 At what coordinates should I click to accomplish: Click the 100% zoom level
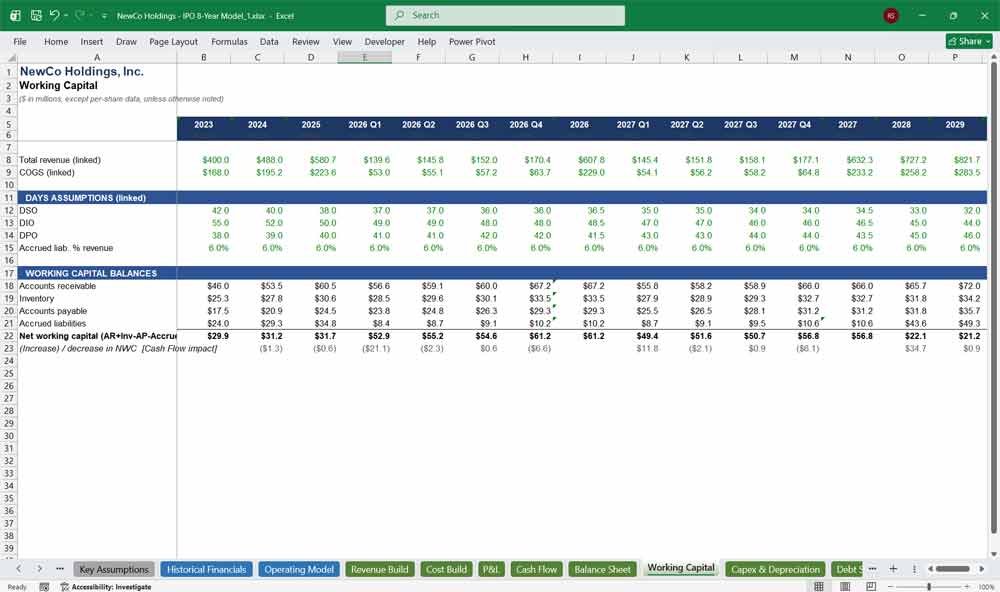tap(986, 586)
